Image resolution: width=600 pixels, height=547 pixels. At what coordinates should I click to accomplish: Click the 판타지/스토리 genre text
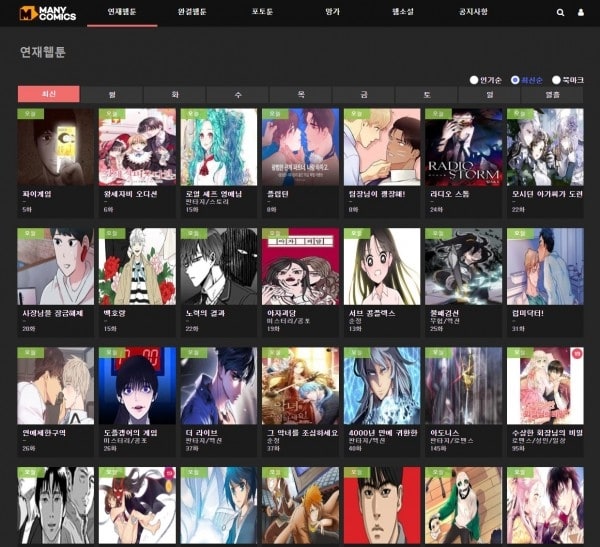[207, 202]
